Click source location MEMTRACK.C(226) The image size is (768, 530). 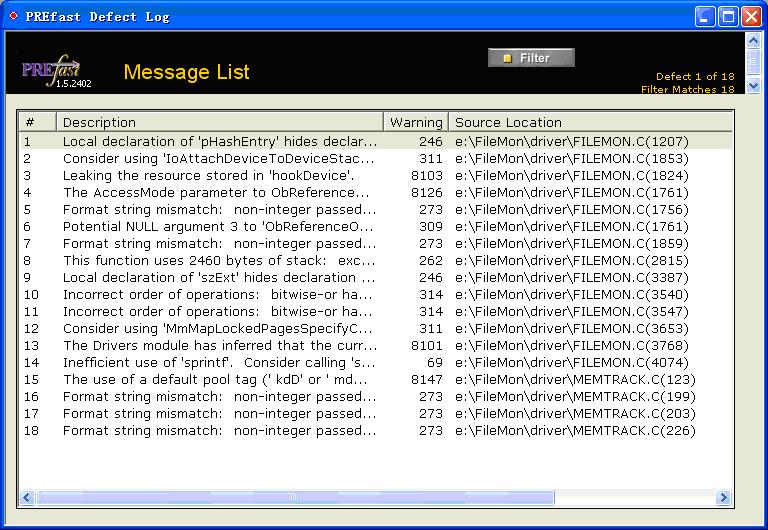tap(576, 431)
